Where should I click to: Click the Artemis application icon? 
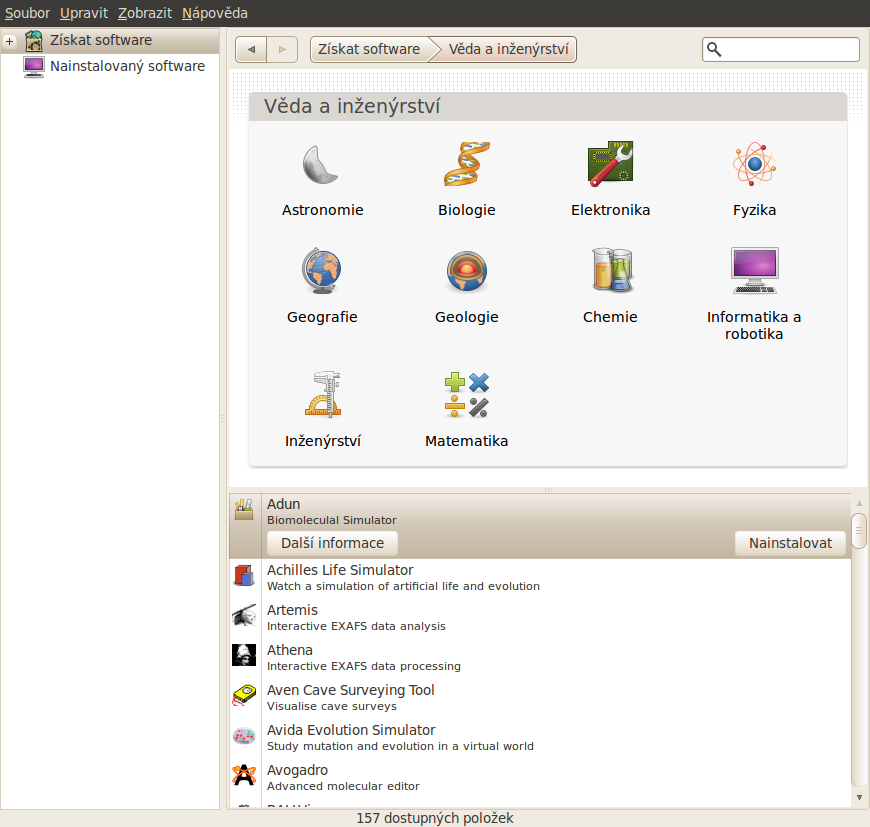tap(244, 616)
